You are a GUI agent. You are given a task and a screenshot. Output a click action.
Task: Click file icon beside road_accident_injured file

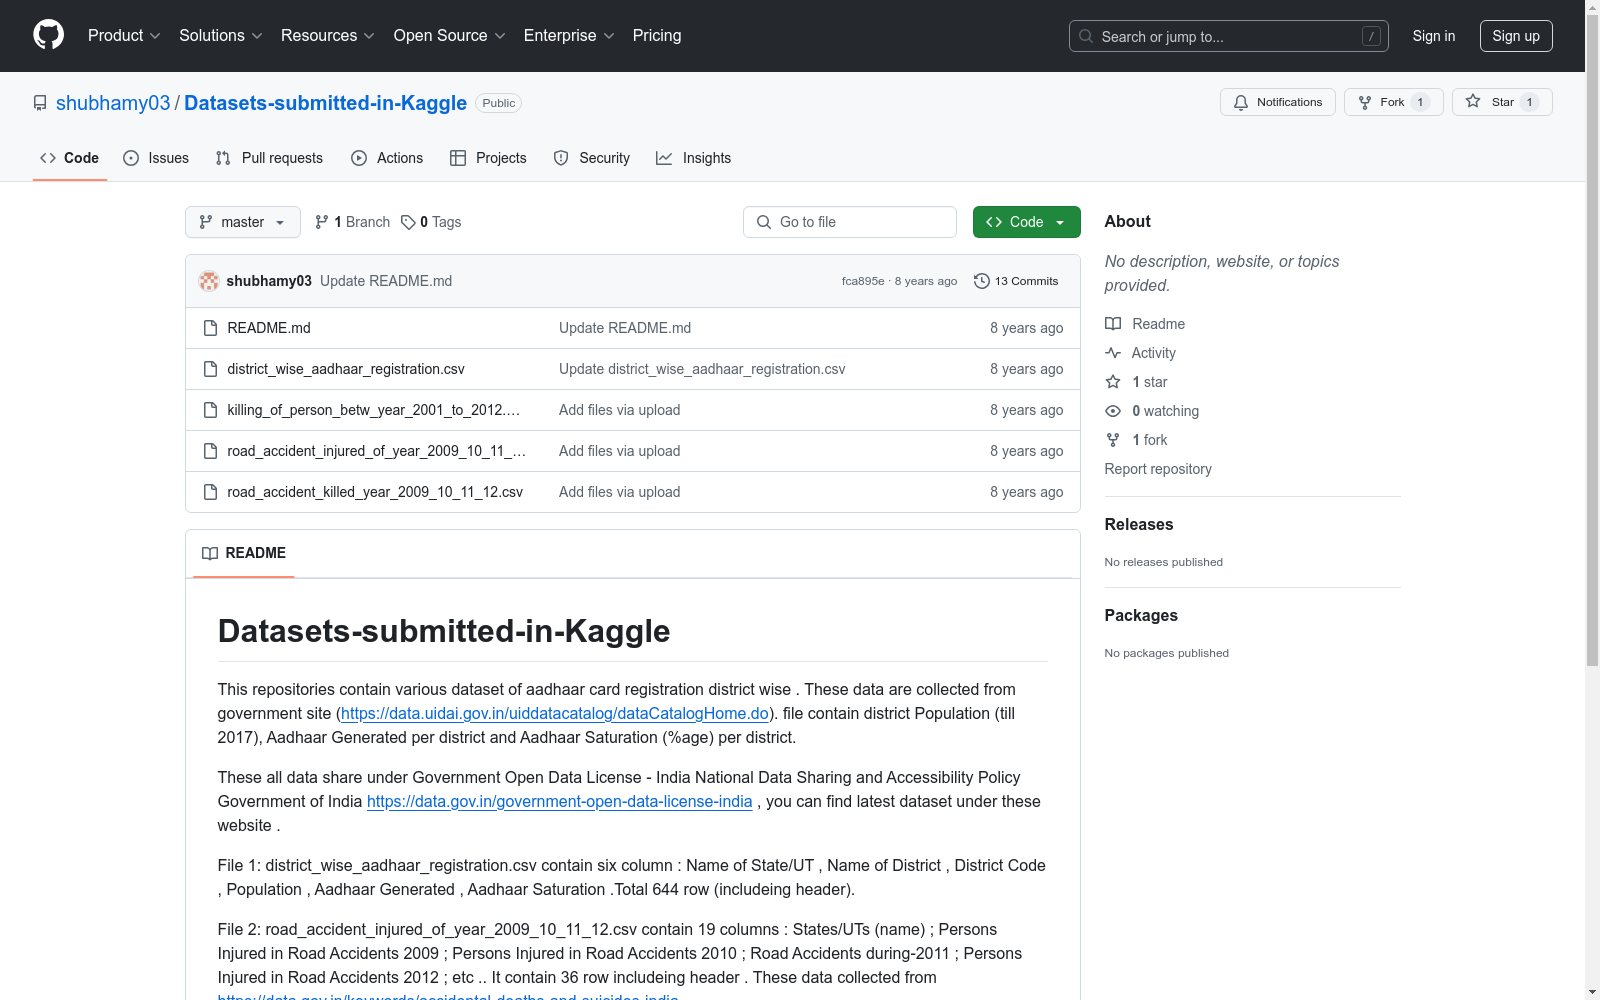click(210, 451)
